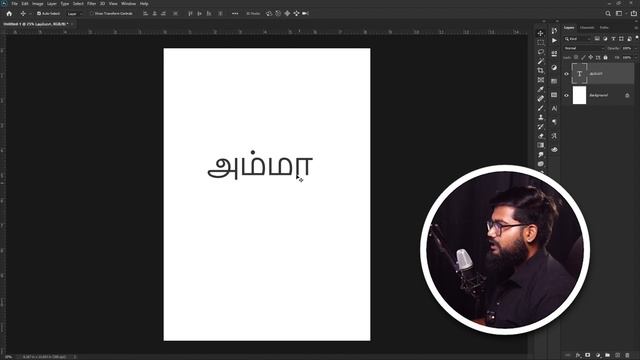Toggle pixel layer filter in Layers panel
The width and height of the screenshot is (640, 360).
pos(597,39)
